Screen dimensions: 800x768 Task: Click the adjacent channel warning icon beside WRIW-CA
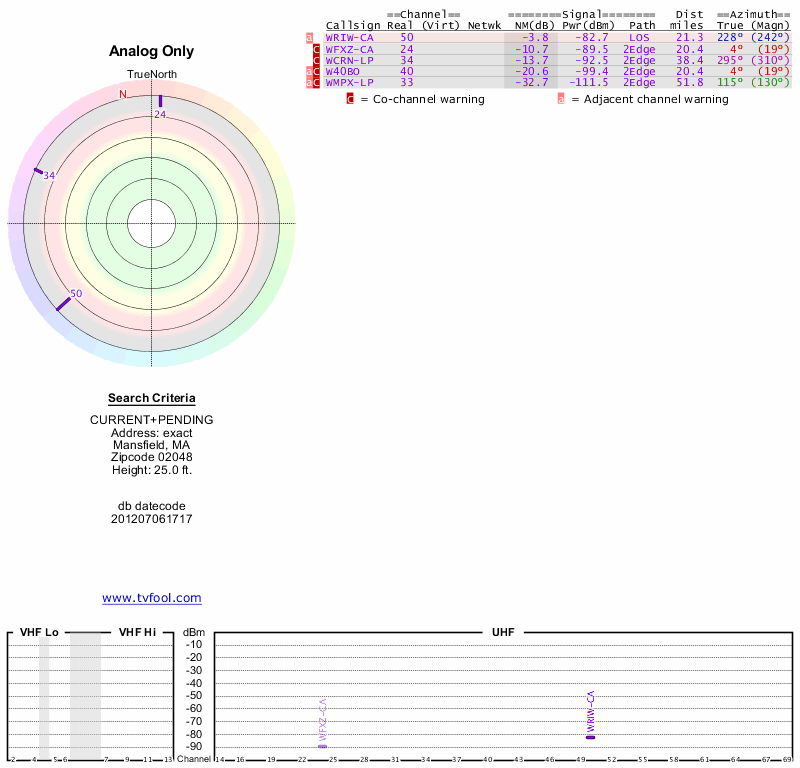click(309, 38)
